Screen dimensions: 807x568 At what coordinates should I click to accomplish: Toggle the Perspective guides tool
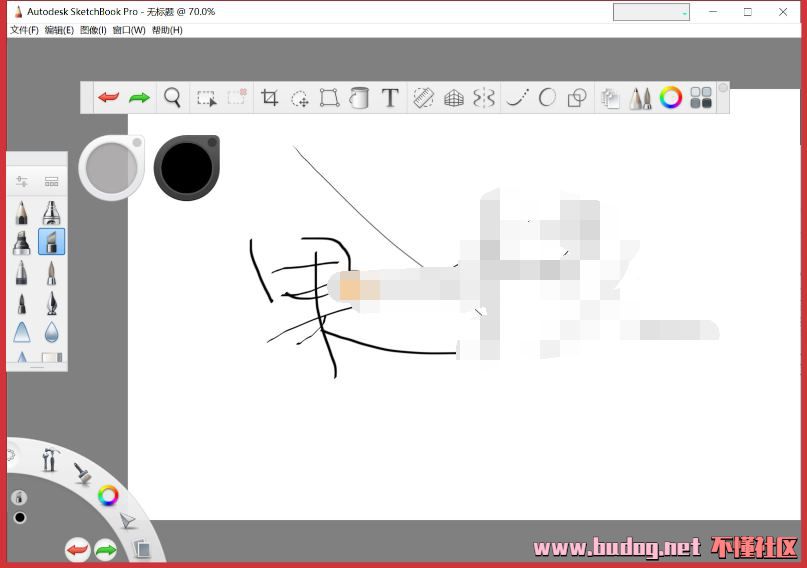[453, 98]
